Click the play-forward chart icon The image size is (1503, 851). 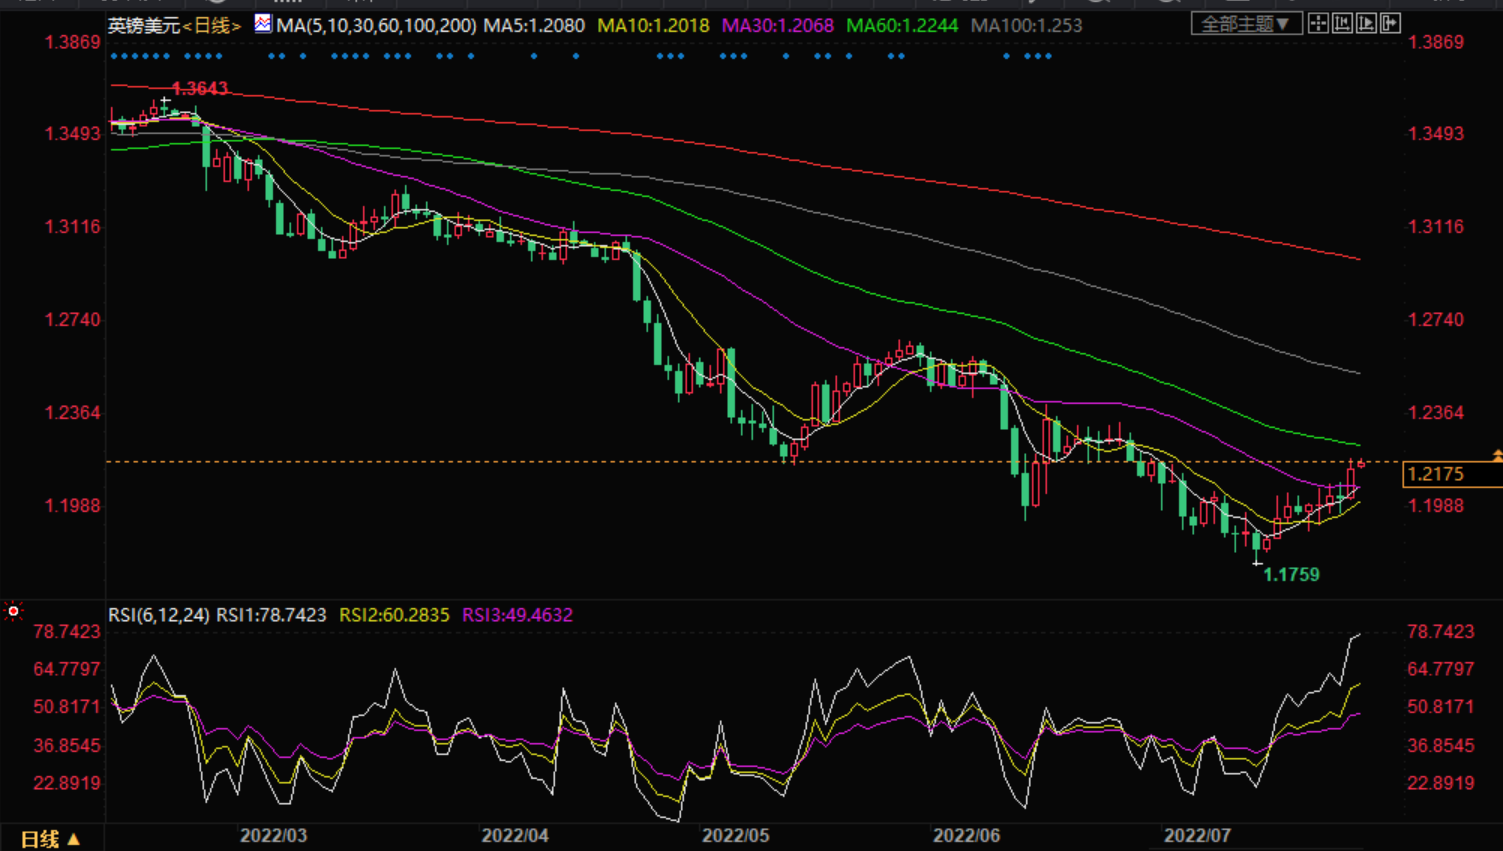point(1366,24)
